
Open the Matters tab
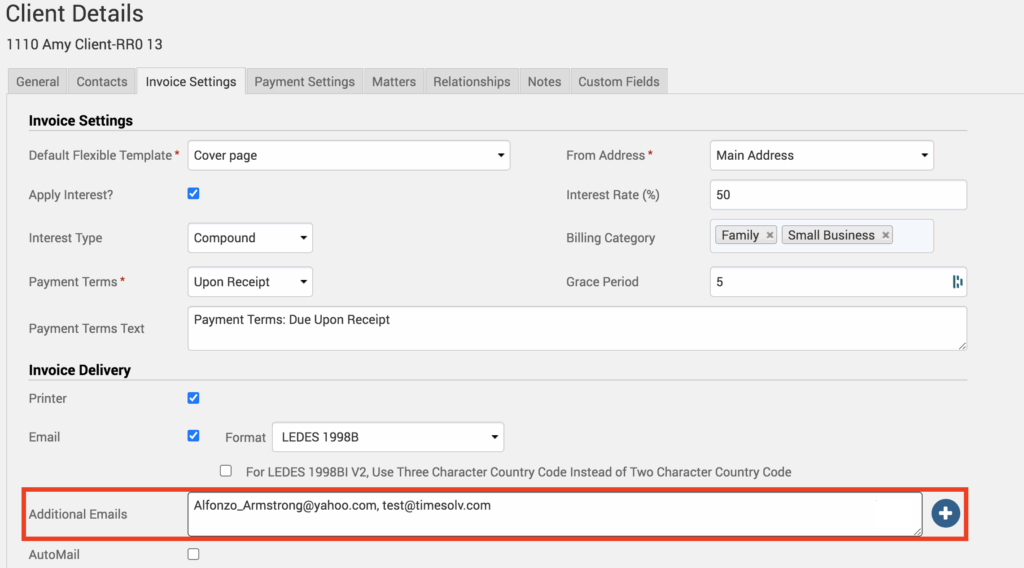point(394,82)
